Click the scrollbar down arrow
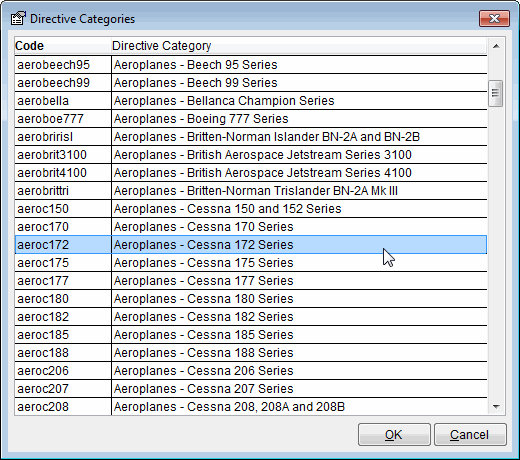This screenshot has height=460, width=520. coord(496,406)
